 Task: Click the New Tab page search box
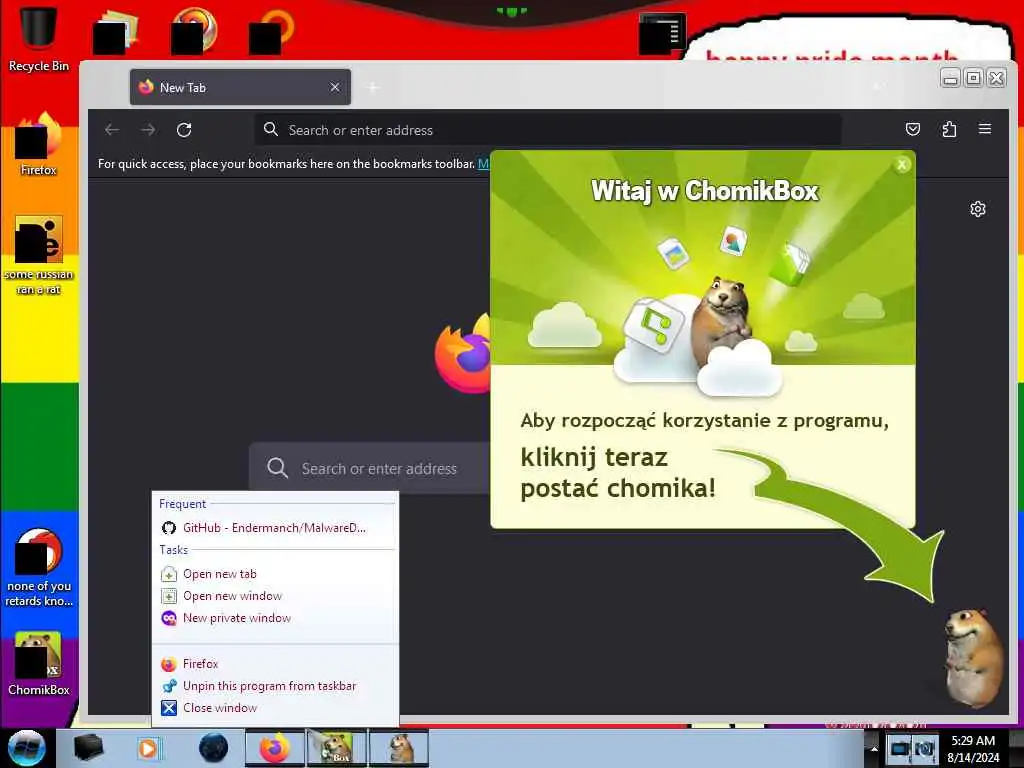pyautogui.click(x=372, y=468)
